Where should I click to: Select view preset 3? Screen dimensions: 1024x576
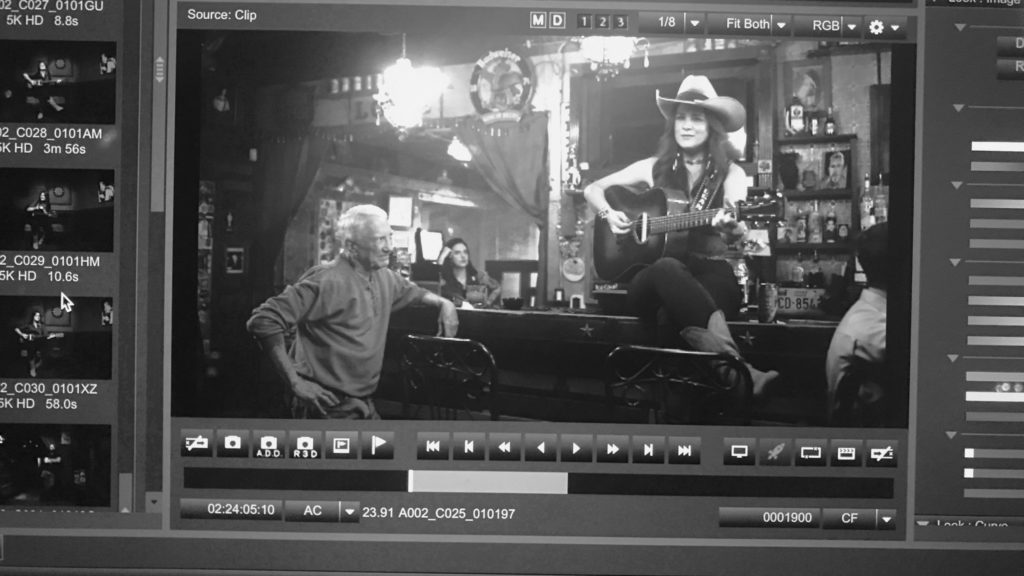(620, 23)
